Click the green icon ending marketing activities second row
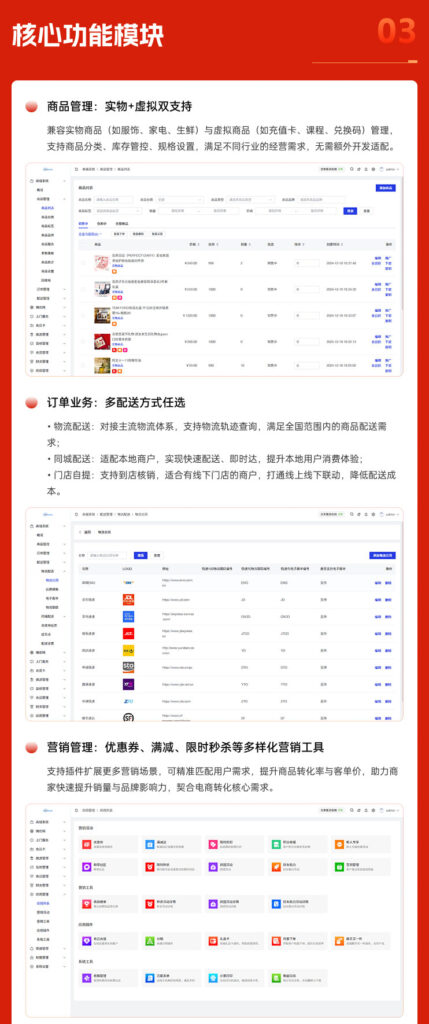 [x=339, y=867]
